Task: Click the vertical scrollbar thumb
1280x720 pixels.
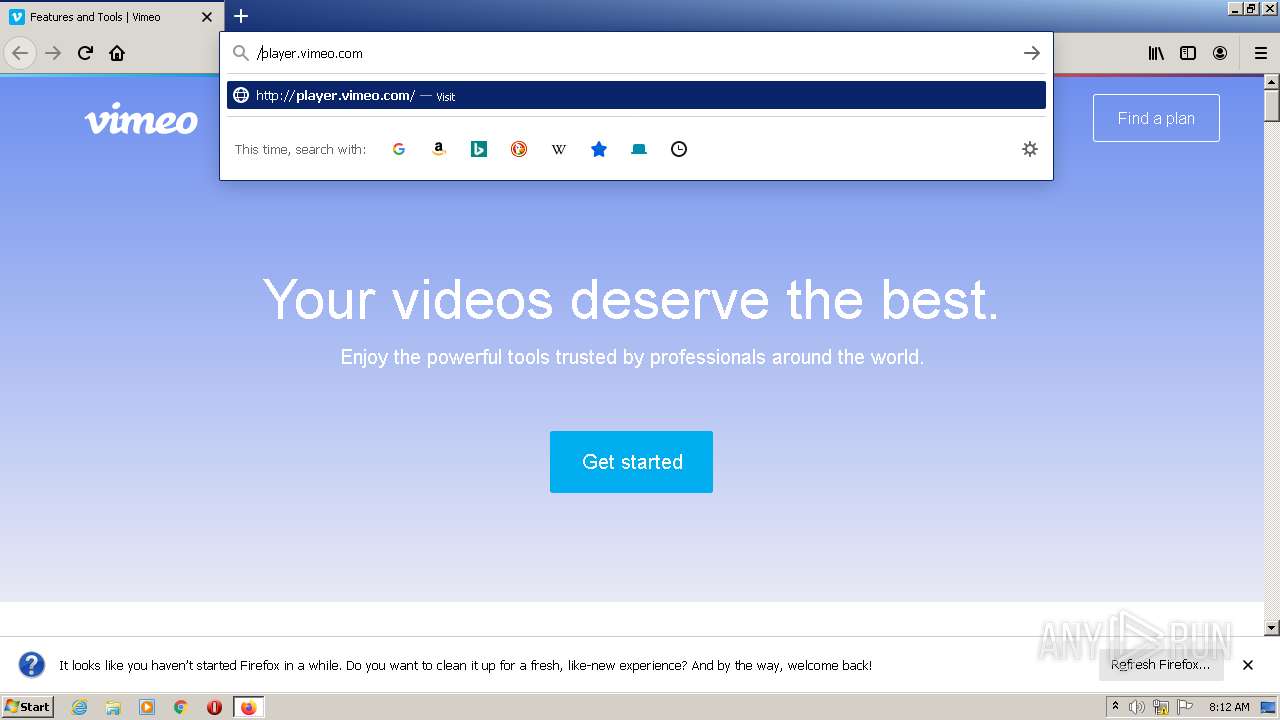Action: [1272, 105]
